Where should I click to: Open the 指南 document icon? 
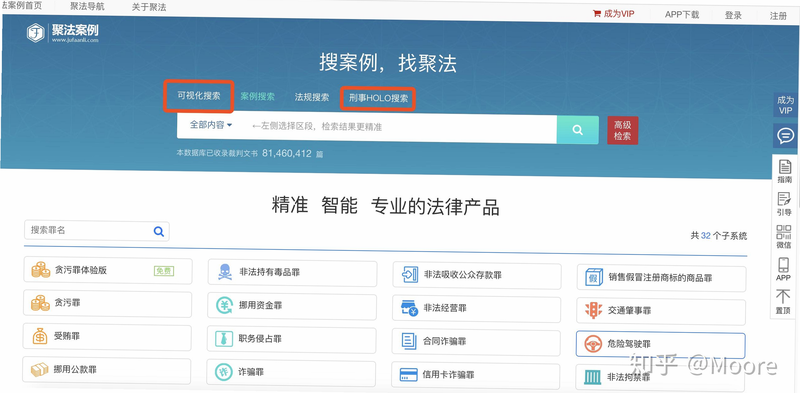tap(785, 167)
